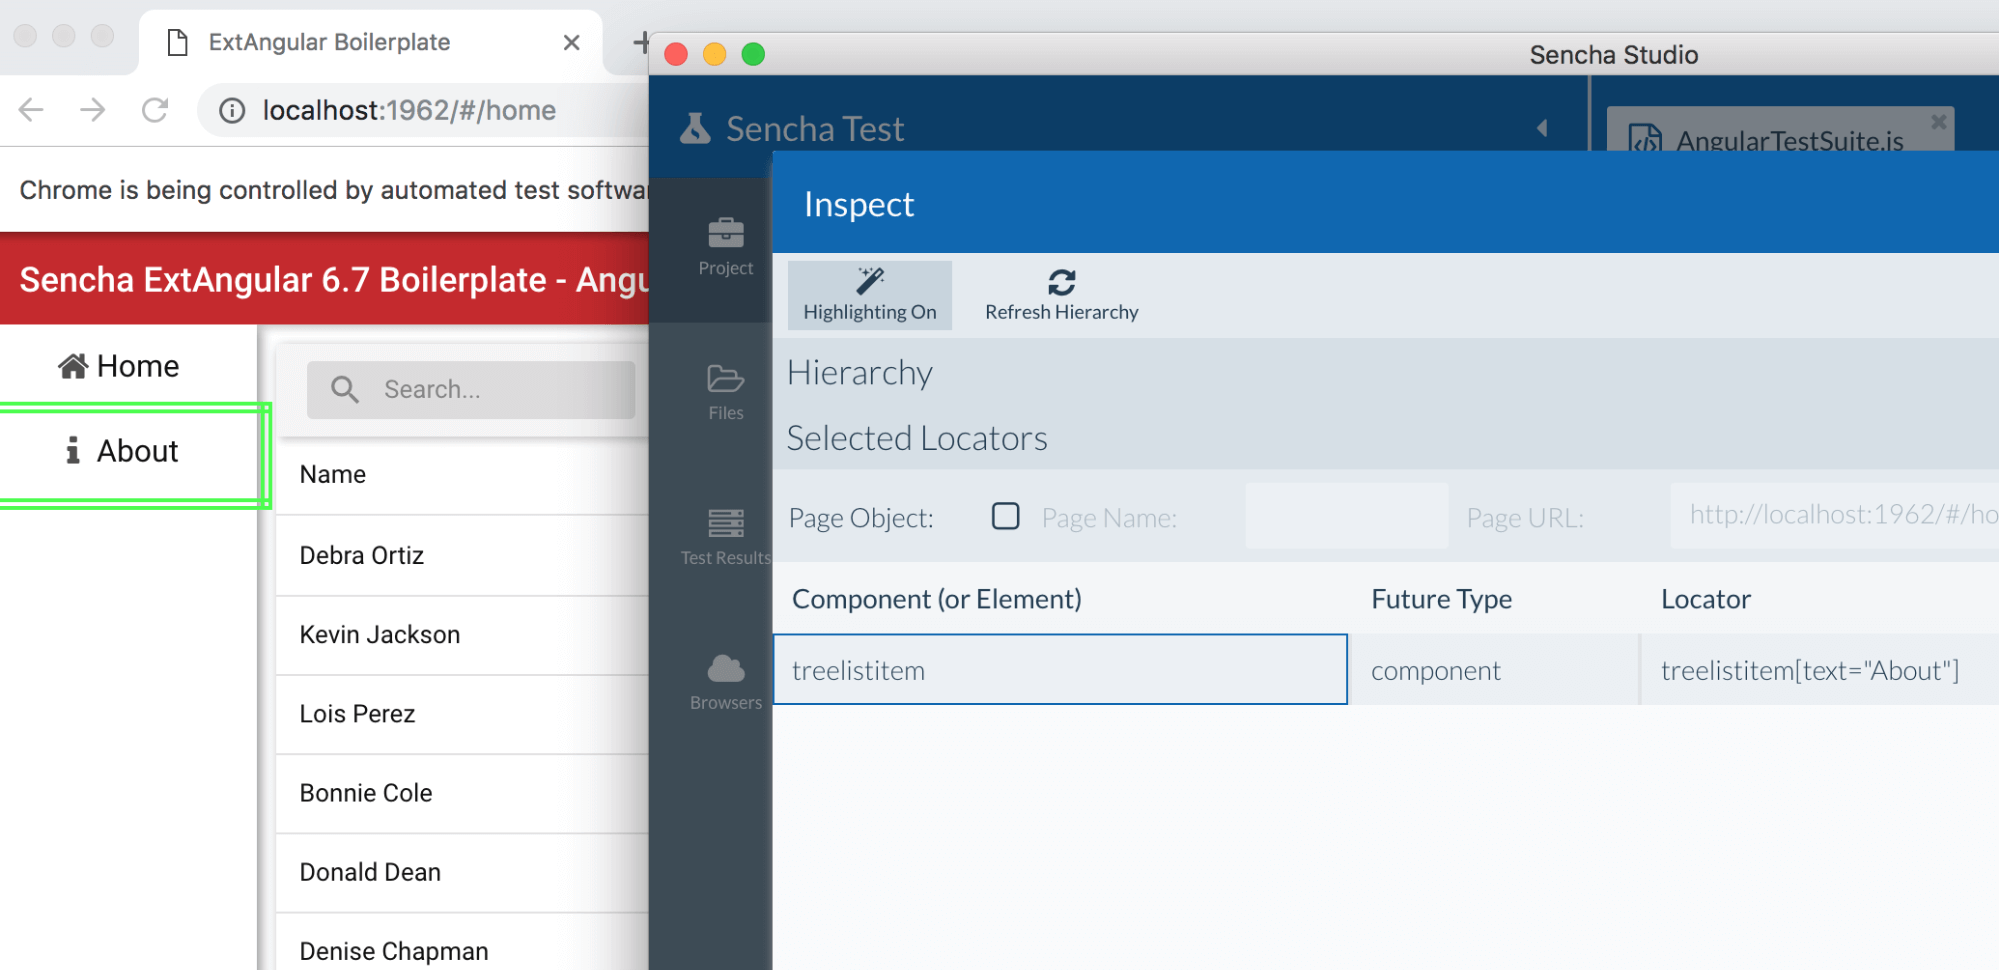Click Refresh Hierarchy button
1999x970 pixels.
point(1061,295)
